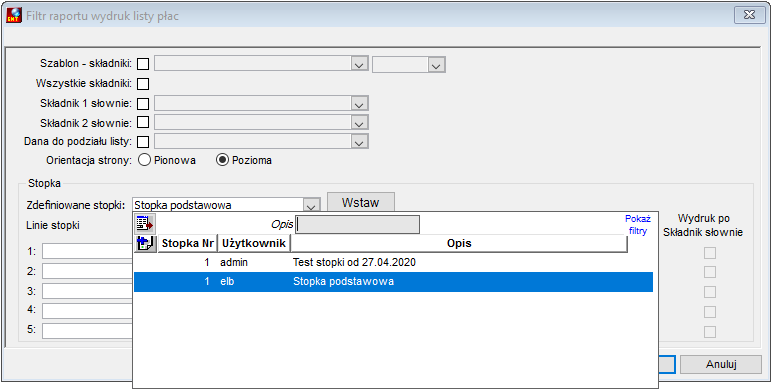Click the footer line 3 input field
This screenshot has height=390, width=772.
coord(87,291)
